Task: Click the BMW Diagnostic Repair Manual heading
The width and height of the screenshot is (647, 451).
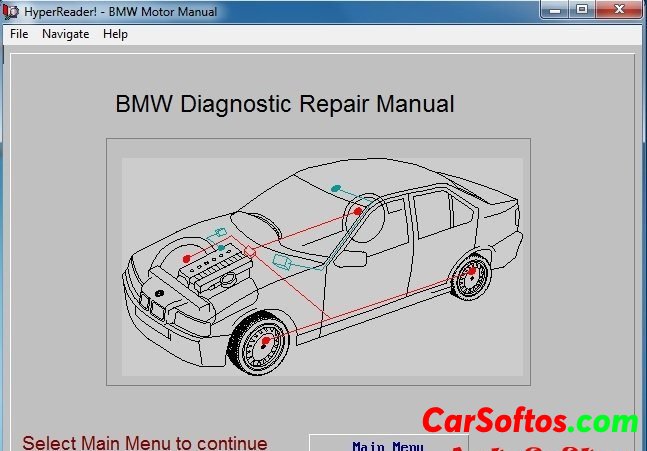Action: click(x=285, y=104)
